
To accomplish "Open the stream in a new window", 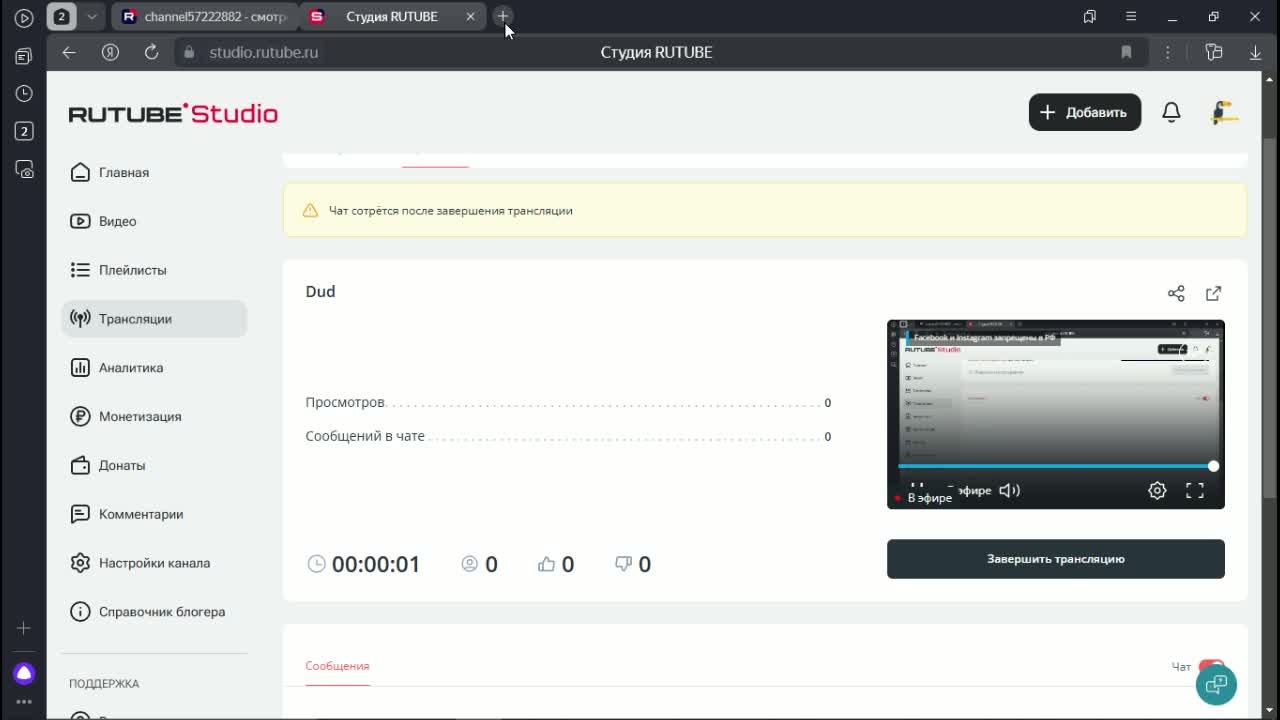I will tap(1213, 293).
